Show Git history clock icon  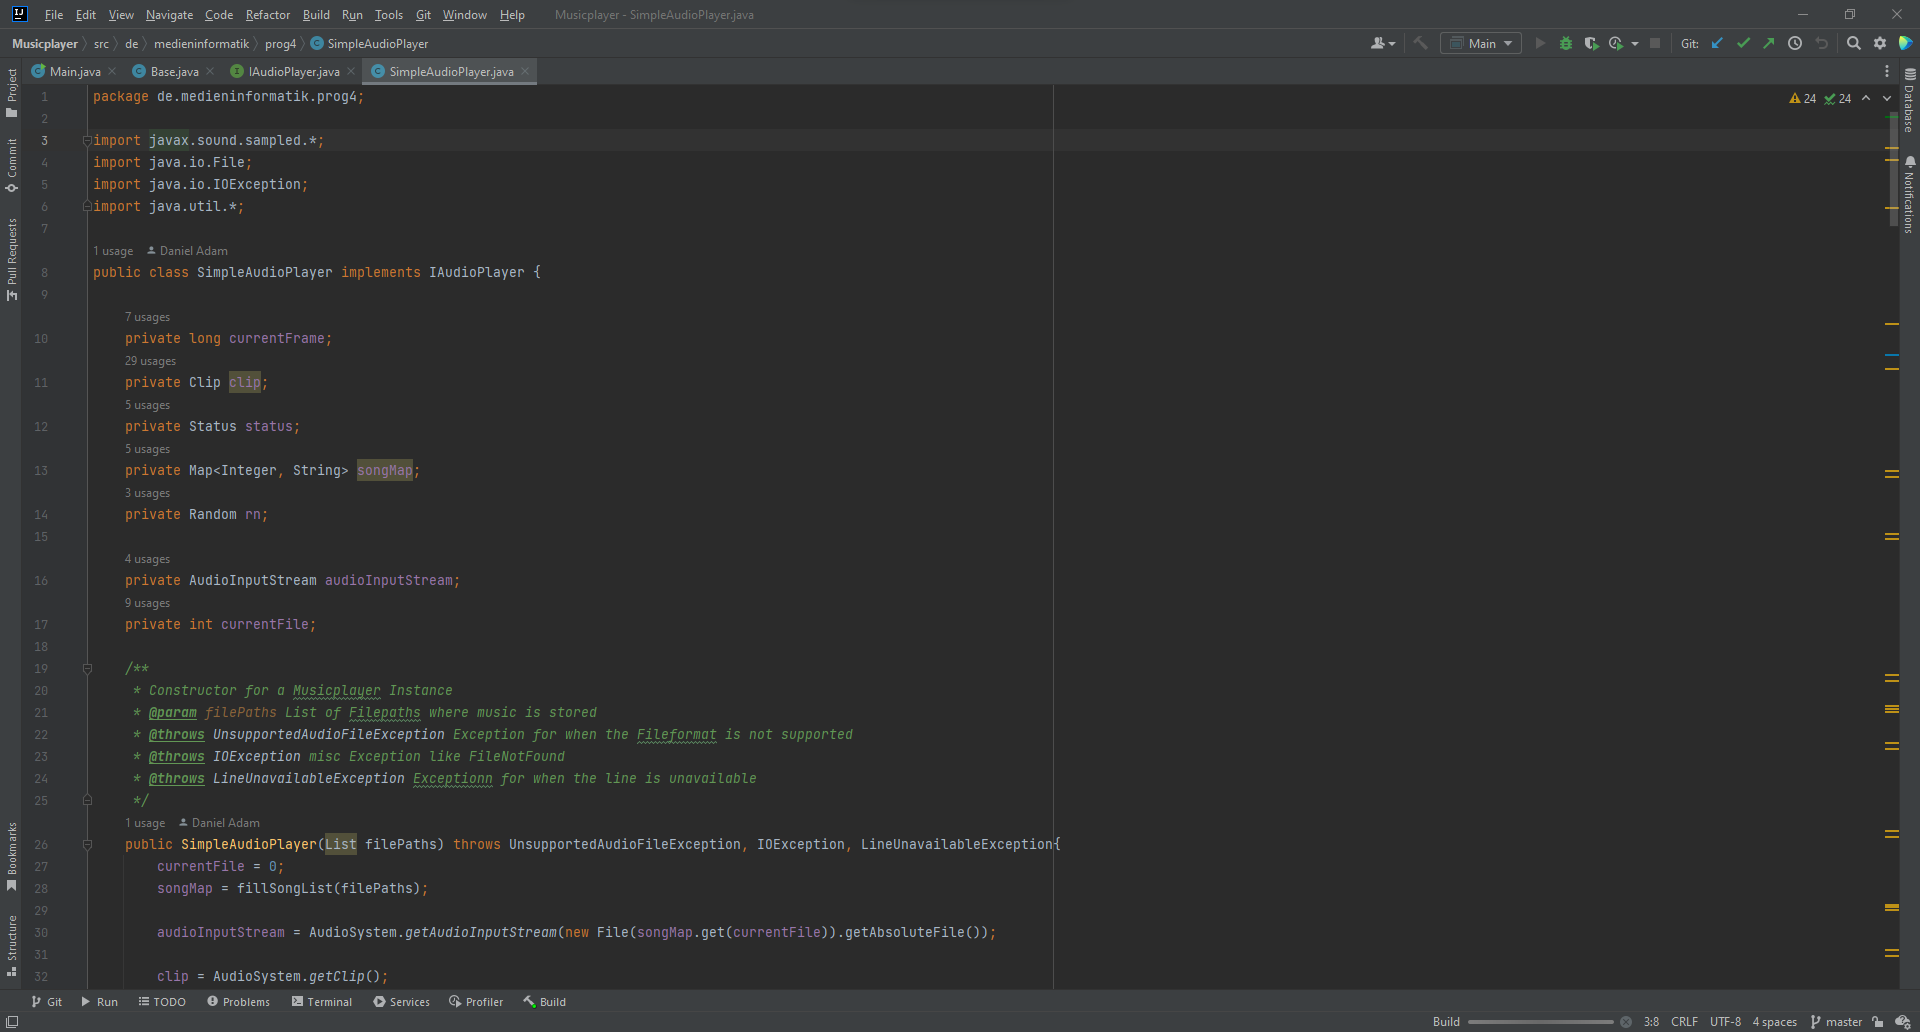click(x=1795, y=43)
